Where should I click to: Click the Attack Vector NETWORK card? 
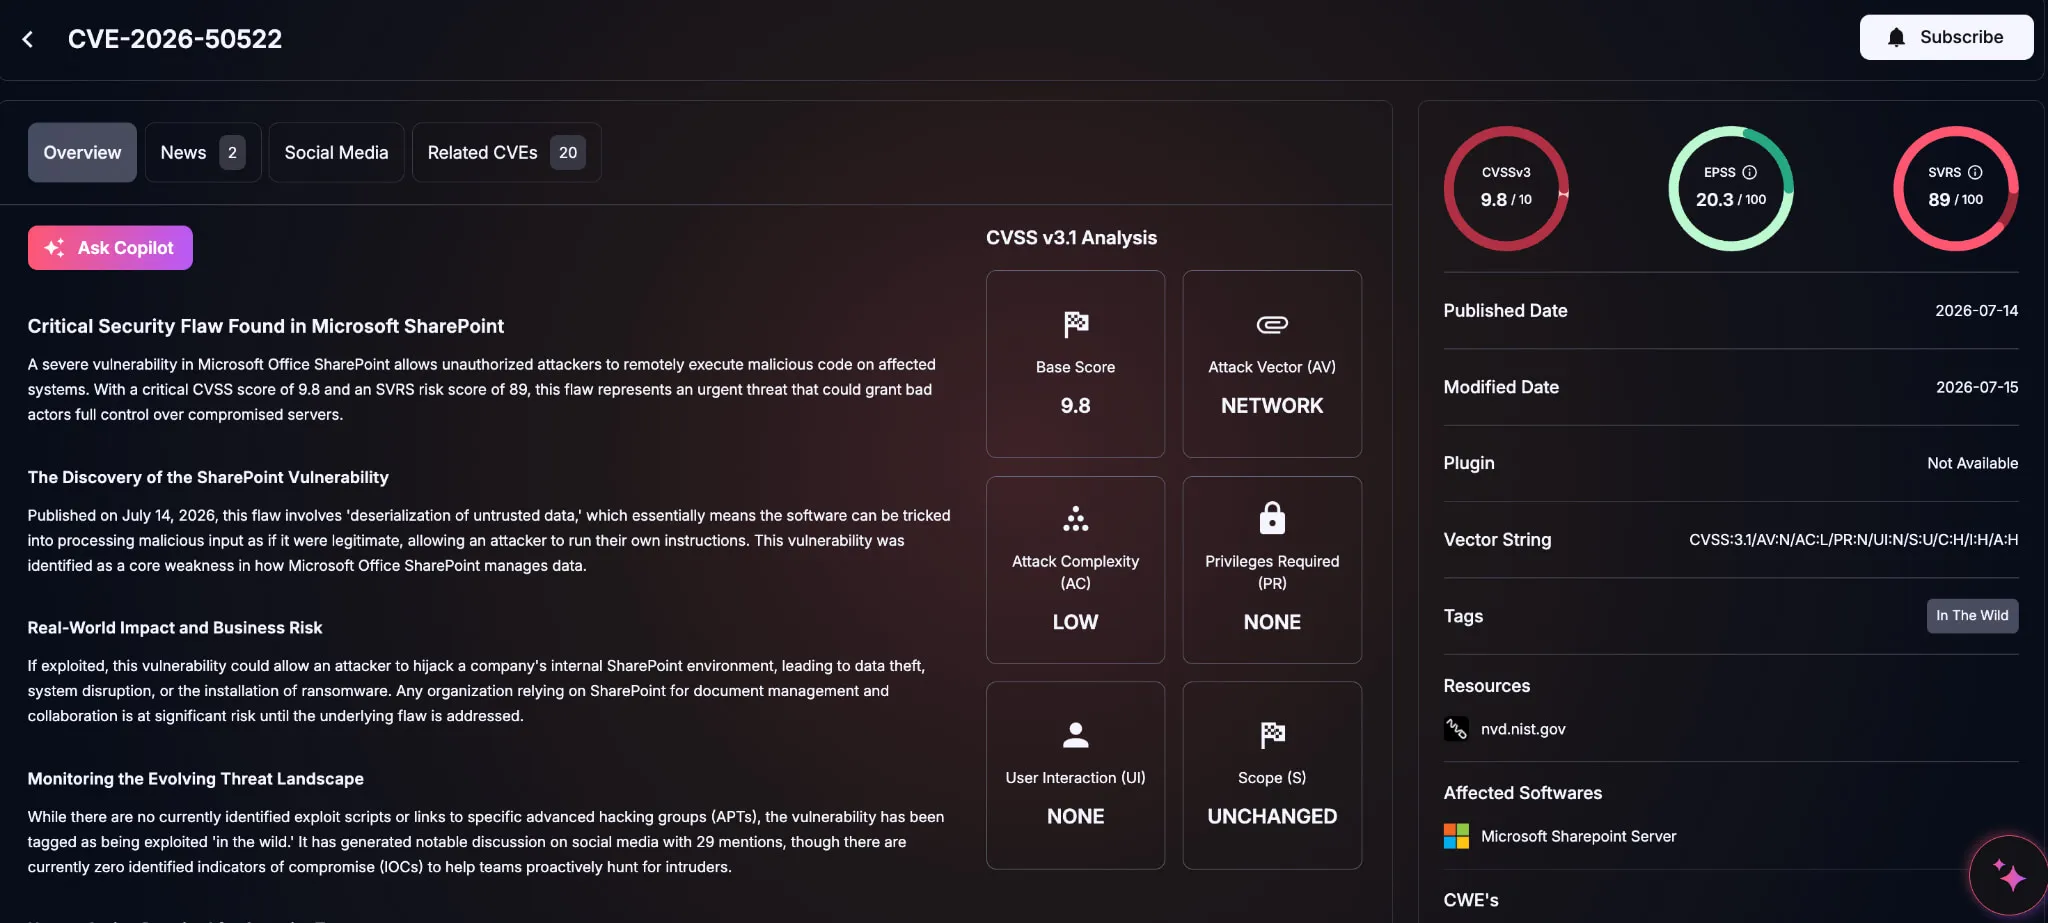1272,364
